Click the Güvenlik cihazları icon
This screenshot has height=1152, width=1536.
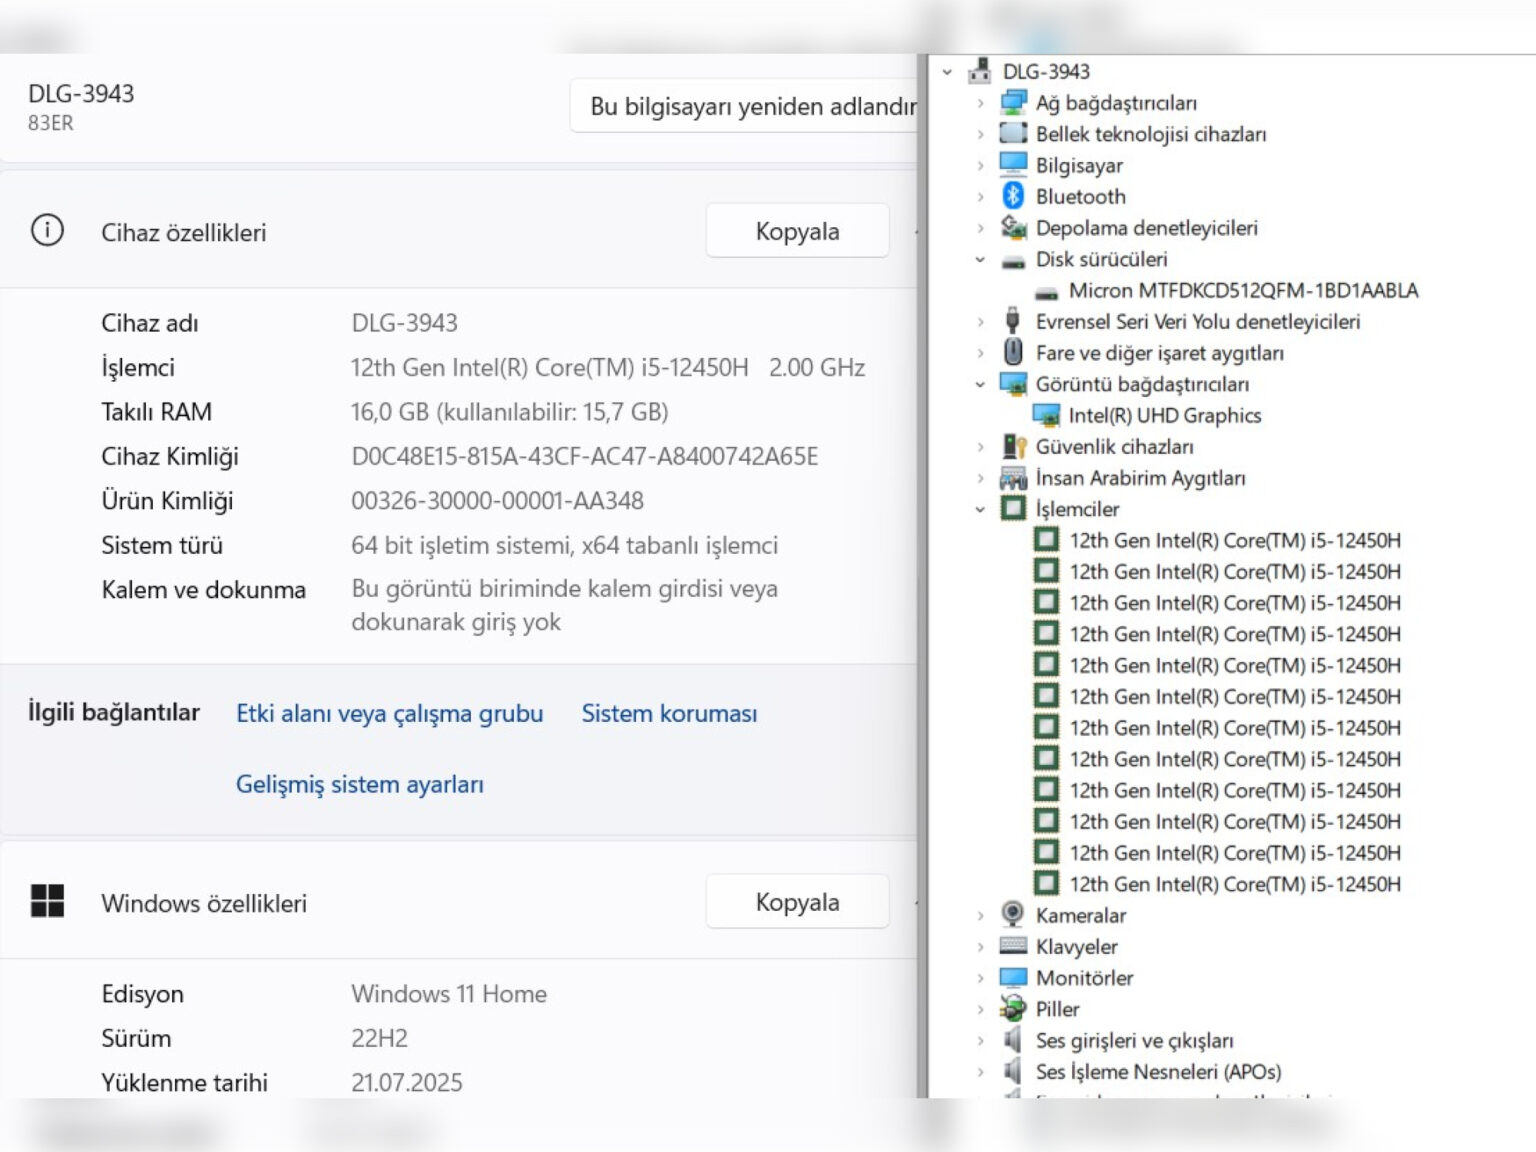pos(1013,447)
